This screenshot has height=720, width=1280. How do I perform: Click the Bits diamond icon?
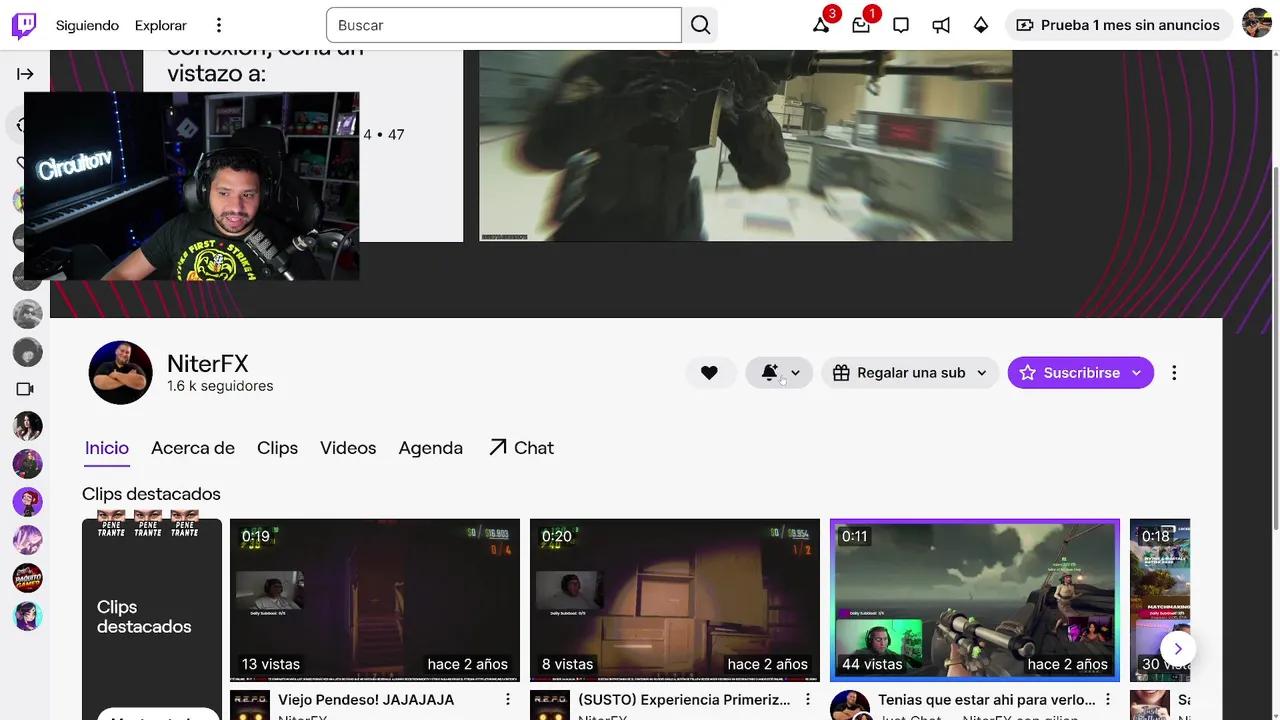pyautogui.click(x=981, y=25)
